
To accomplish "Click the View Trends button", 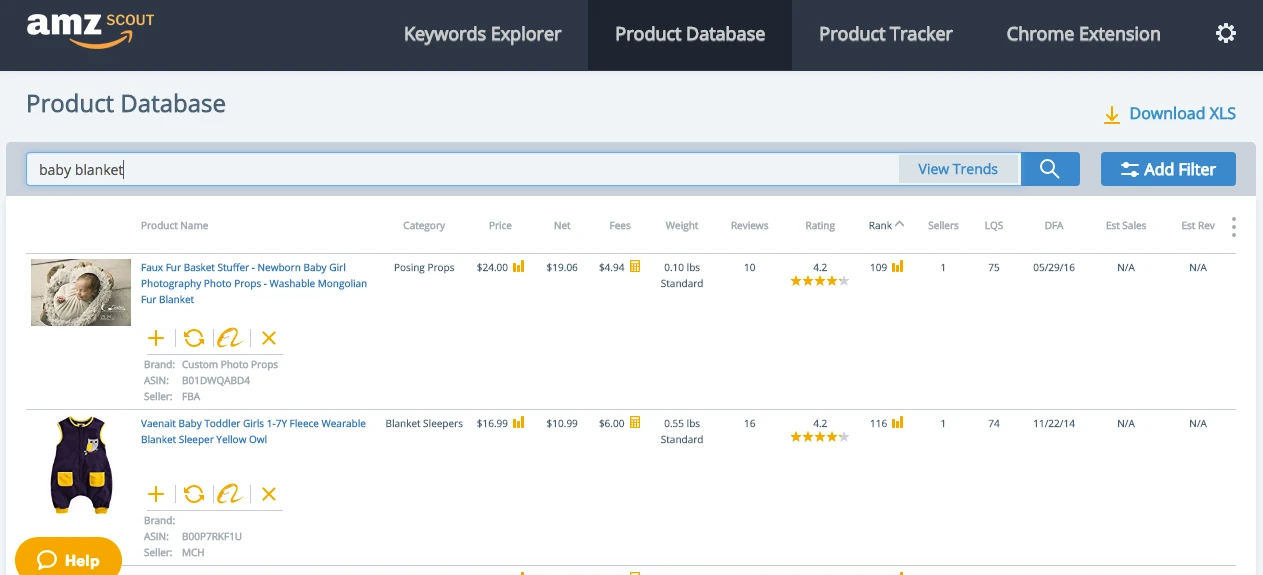I will tap(958, 169).
